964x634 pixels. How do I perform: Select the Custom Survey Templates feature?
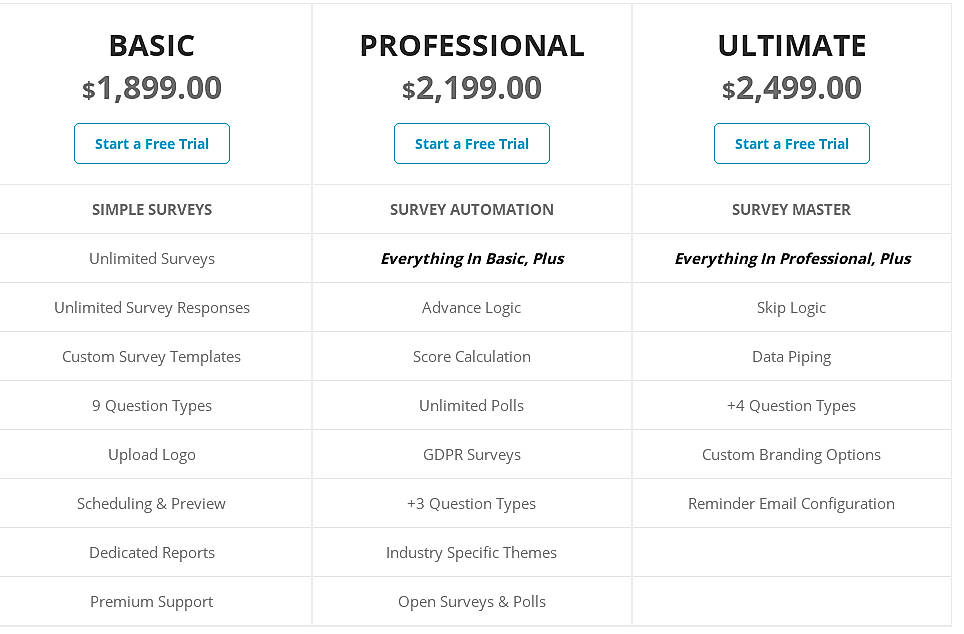click(x=151, y=356)
